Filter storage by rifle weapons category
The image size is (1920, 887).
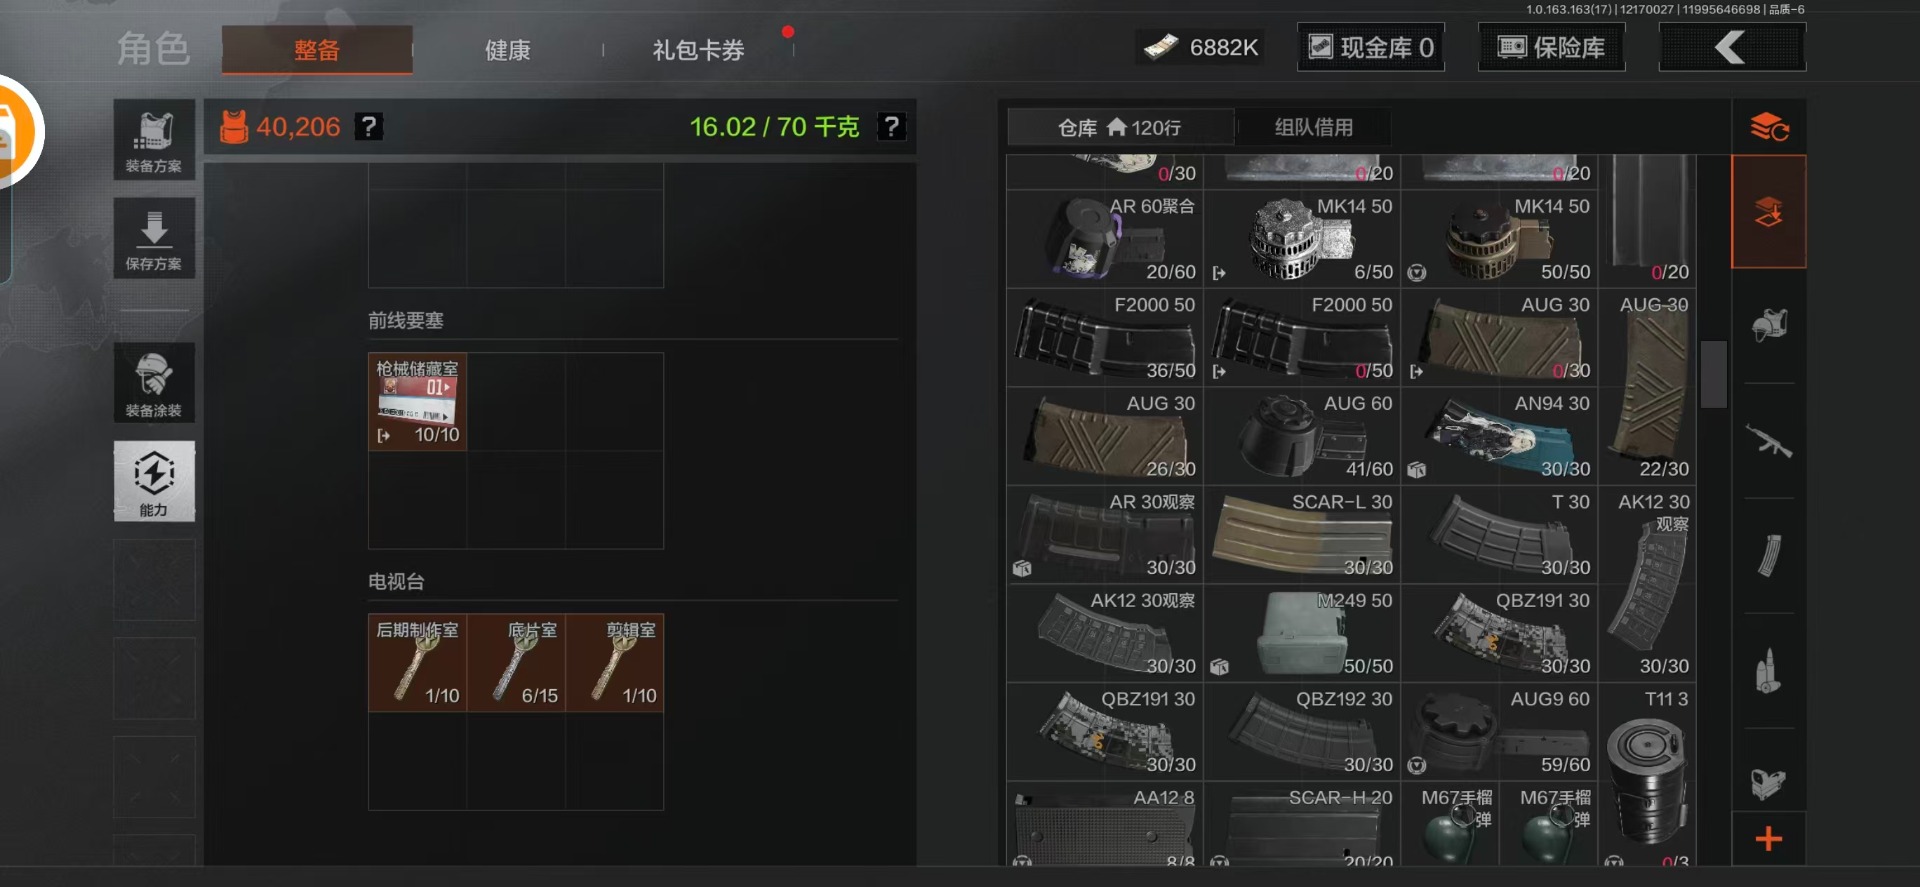1769,441
